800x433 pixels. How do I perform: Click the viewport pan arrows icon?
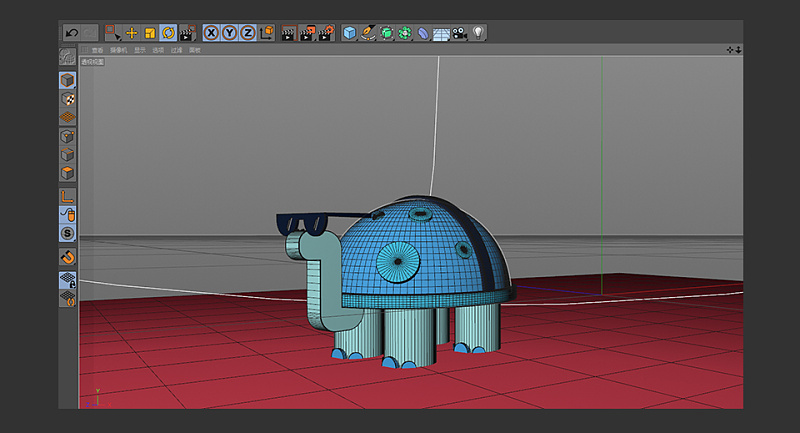[729, 49]
